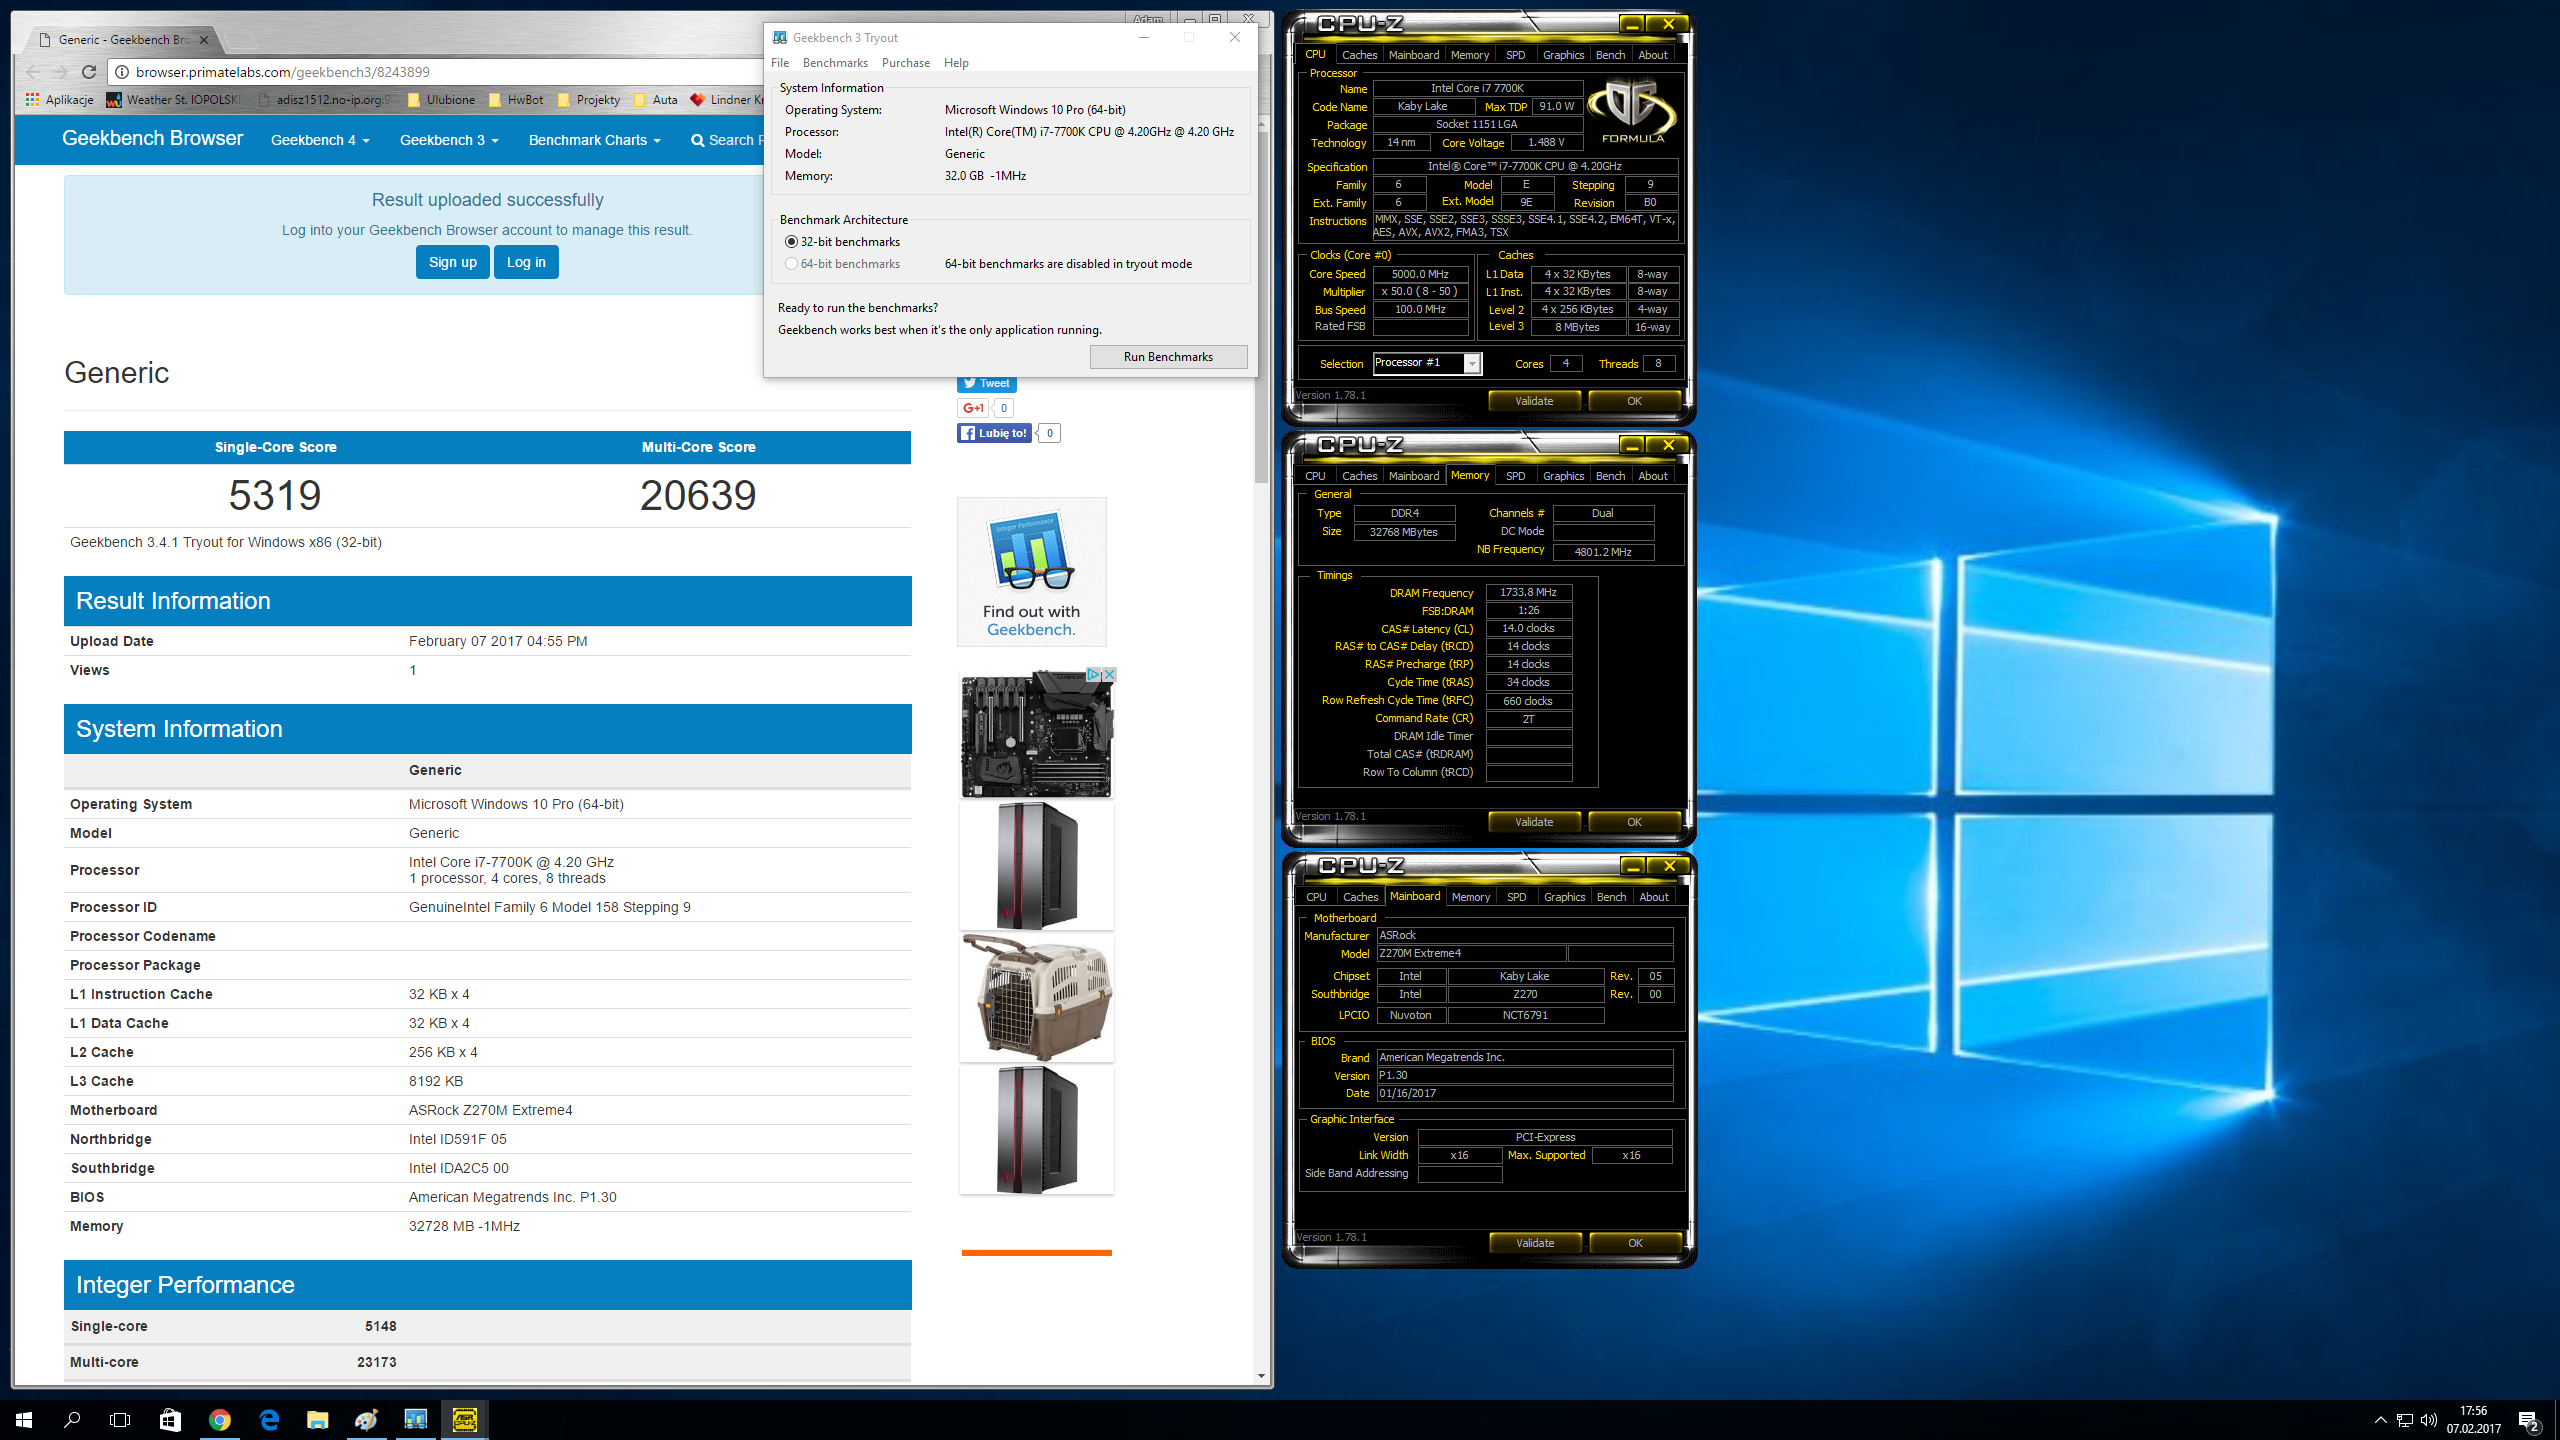The image size is (2560, 1440).
Task: Close the motherboard ad with X icon
Action: (x=1109, y=675)
